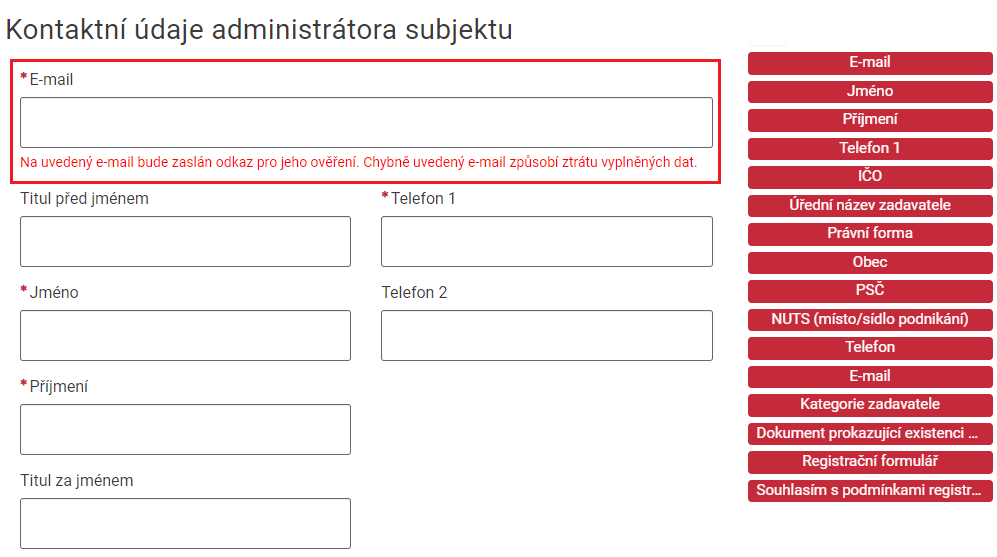The width and height of the screenshot is (997, 557).
Task: Focus the Příjmení text input box
Action: click(185, 429)
